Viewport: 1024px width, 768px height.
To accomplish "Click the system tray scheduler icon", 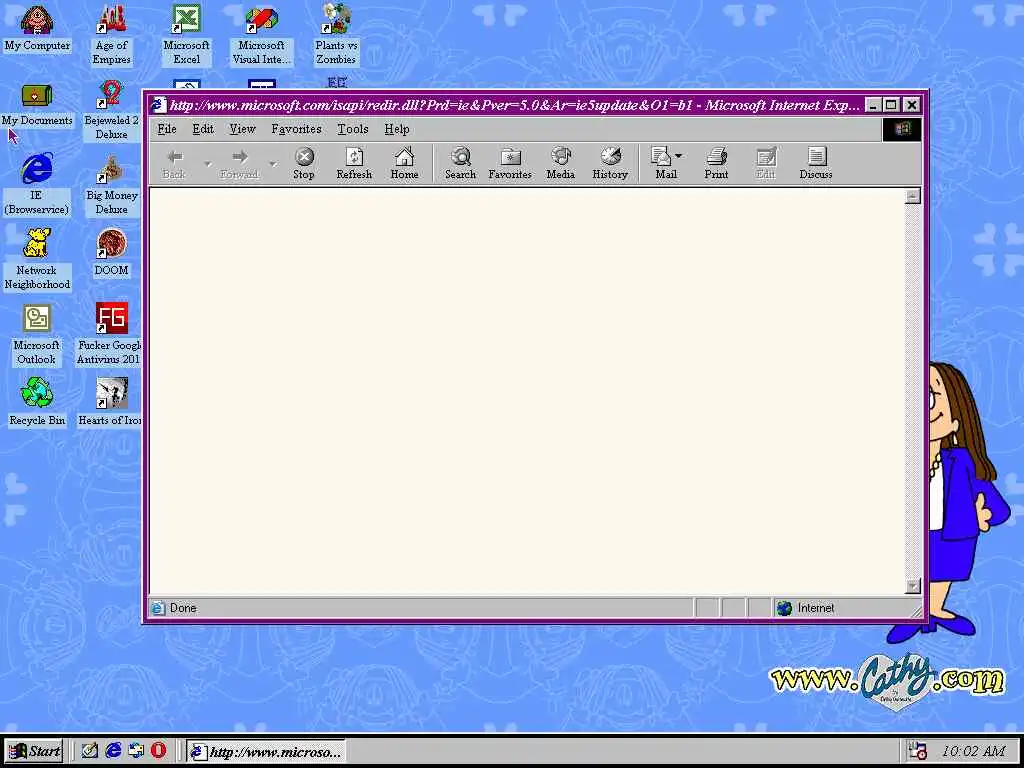I will 918,751.
